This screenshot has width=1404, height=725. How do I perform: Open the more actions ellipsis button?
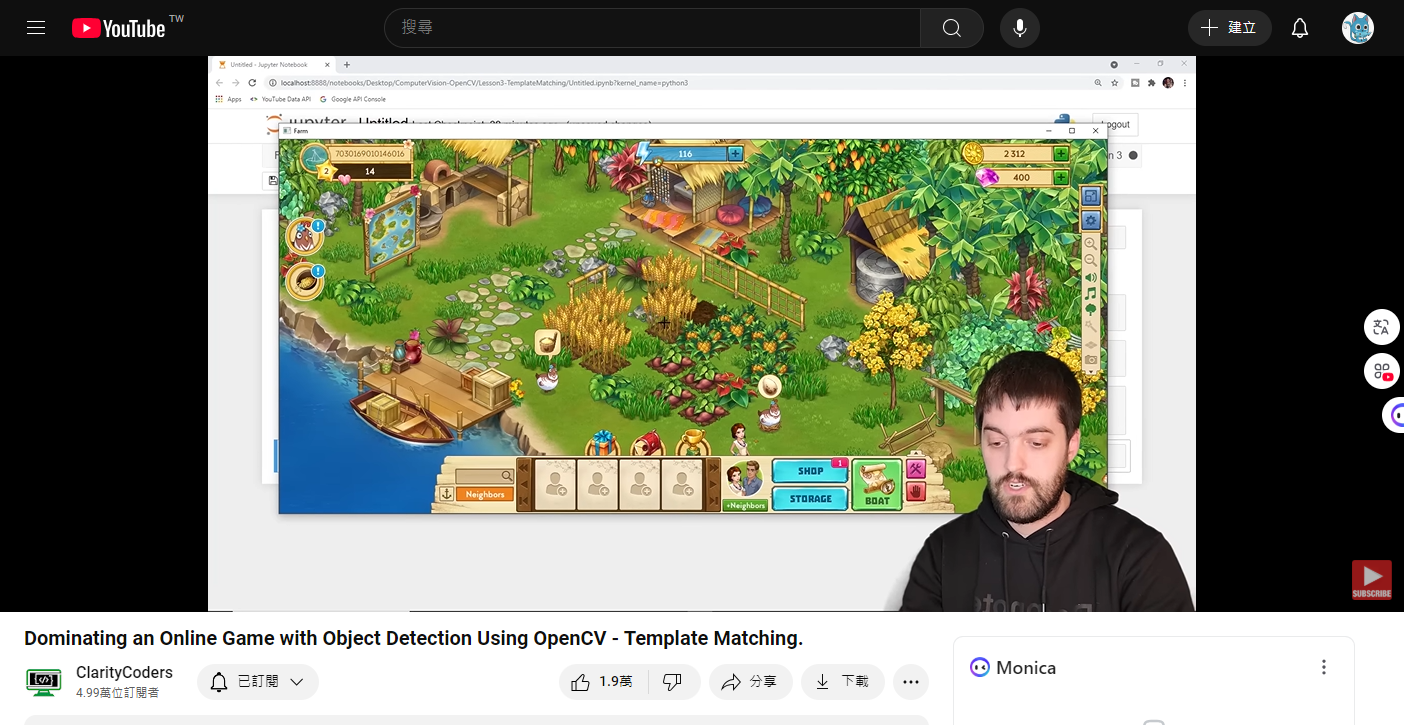pos(910,682)
